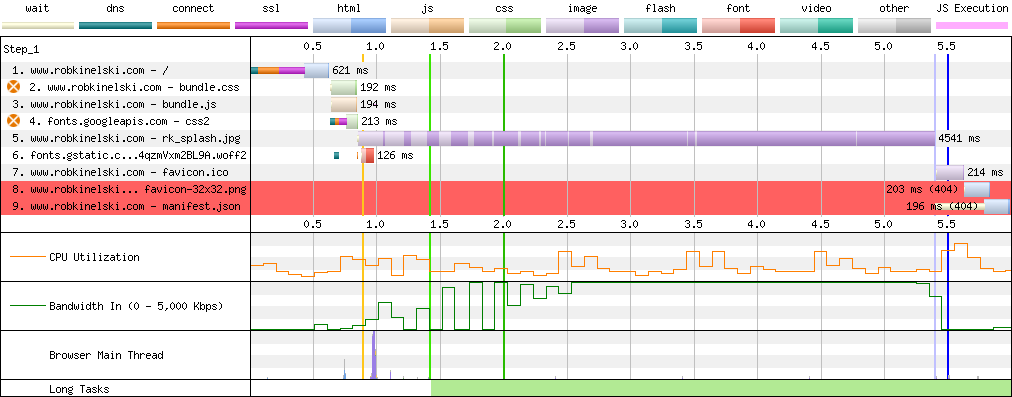The height and width of the screenshot is (397, 1012).
Task: Click the image legend label
Action: [x=583, y=8]
